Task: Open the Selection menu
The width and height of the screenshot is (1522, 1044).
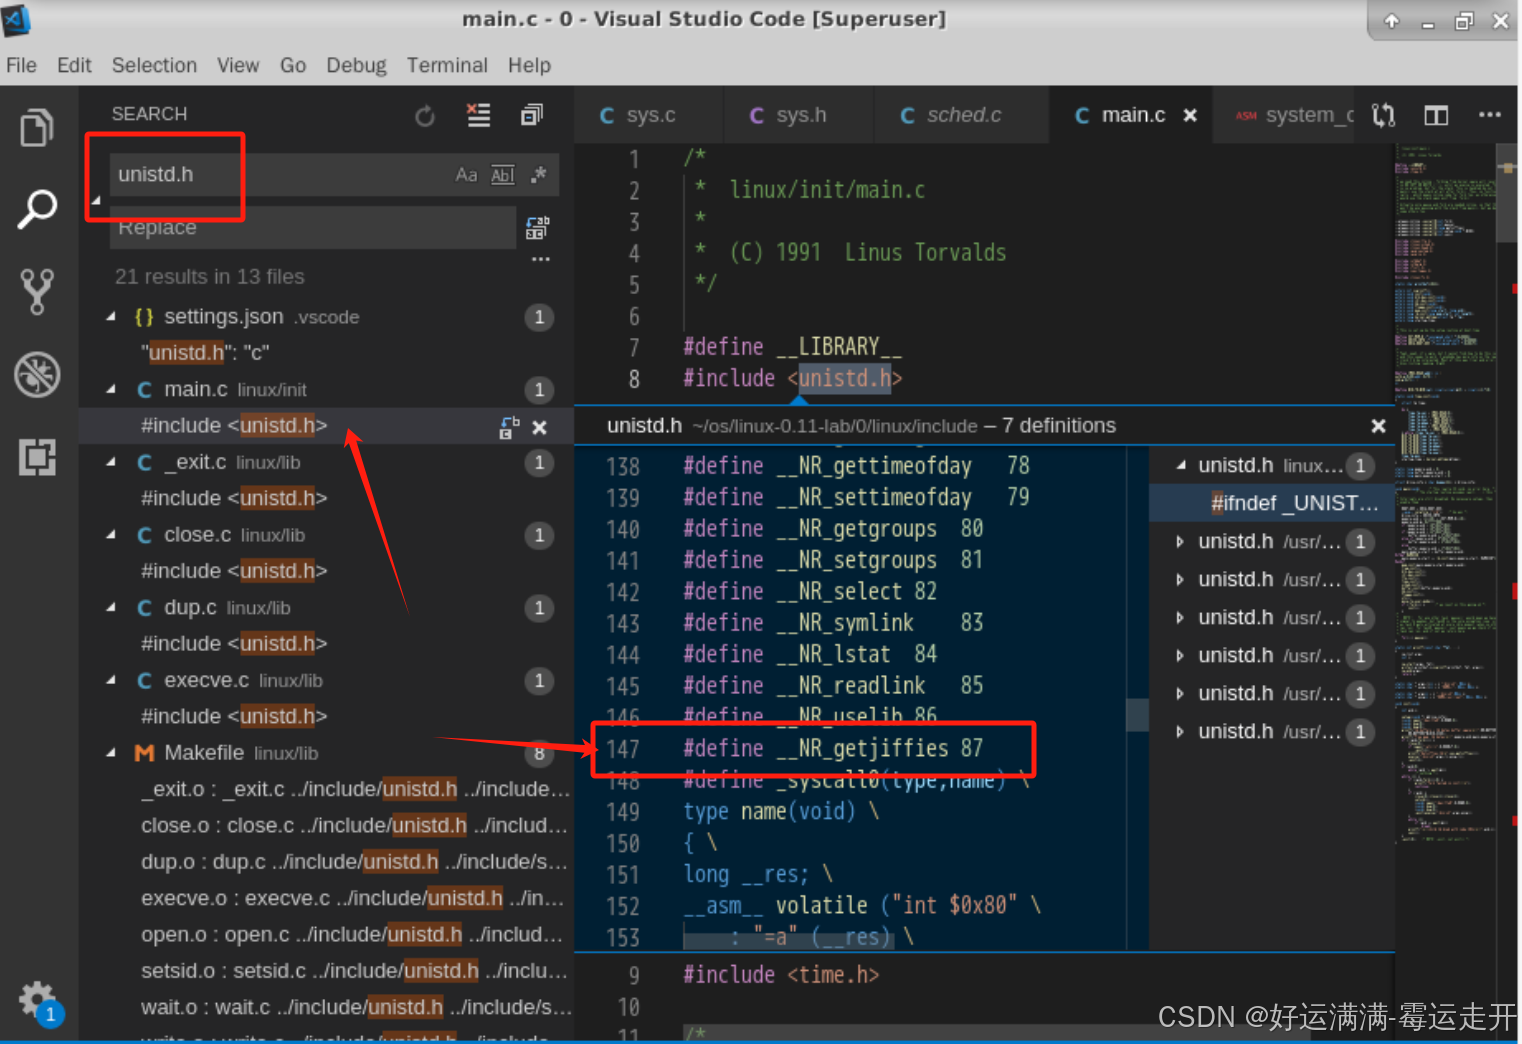Action: tap(154, 65)
